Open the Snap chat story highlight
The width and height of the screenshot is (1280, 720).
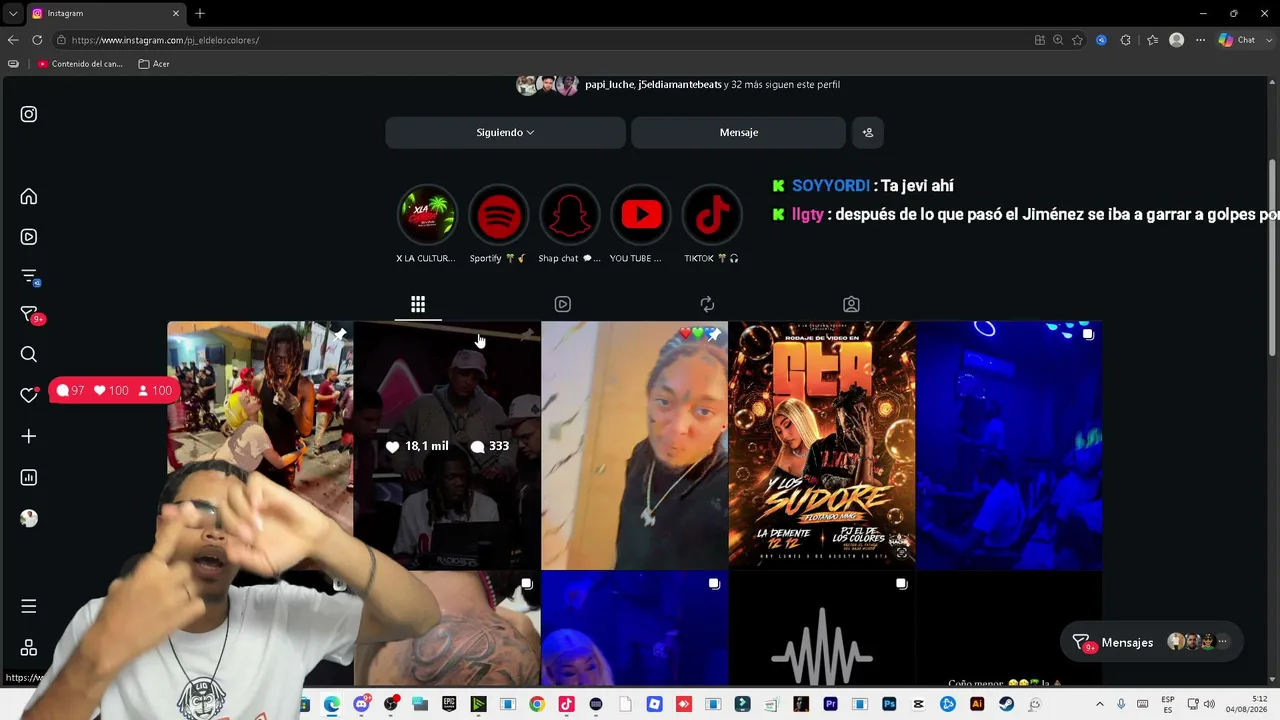coord(569,214)
